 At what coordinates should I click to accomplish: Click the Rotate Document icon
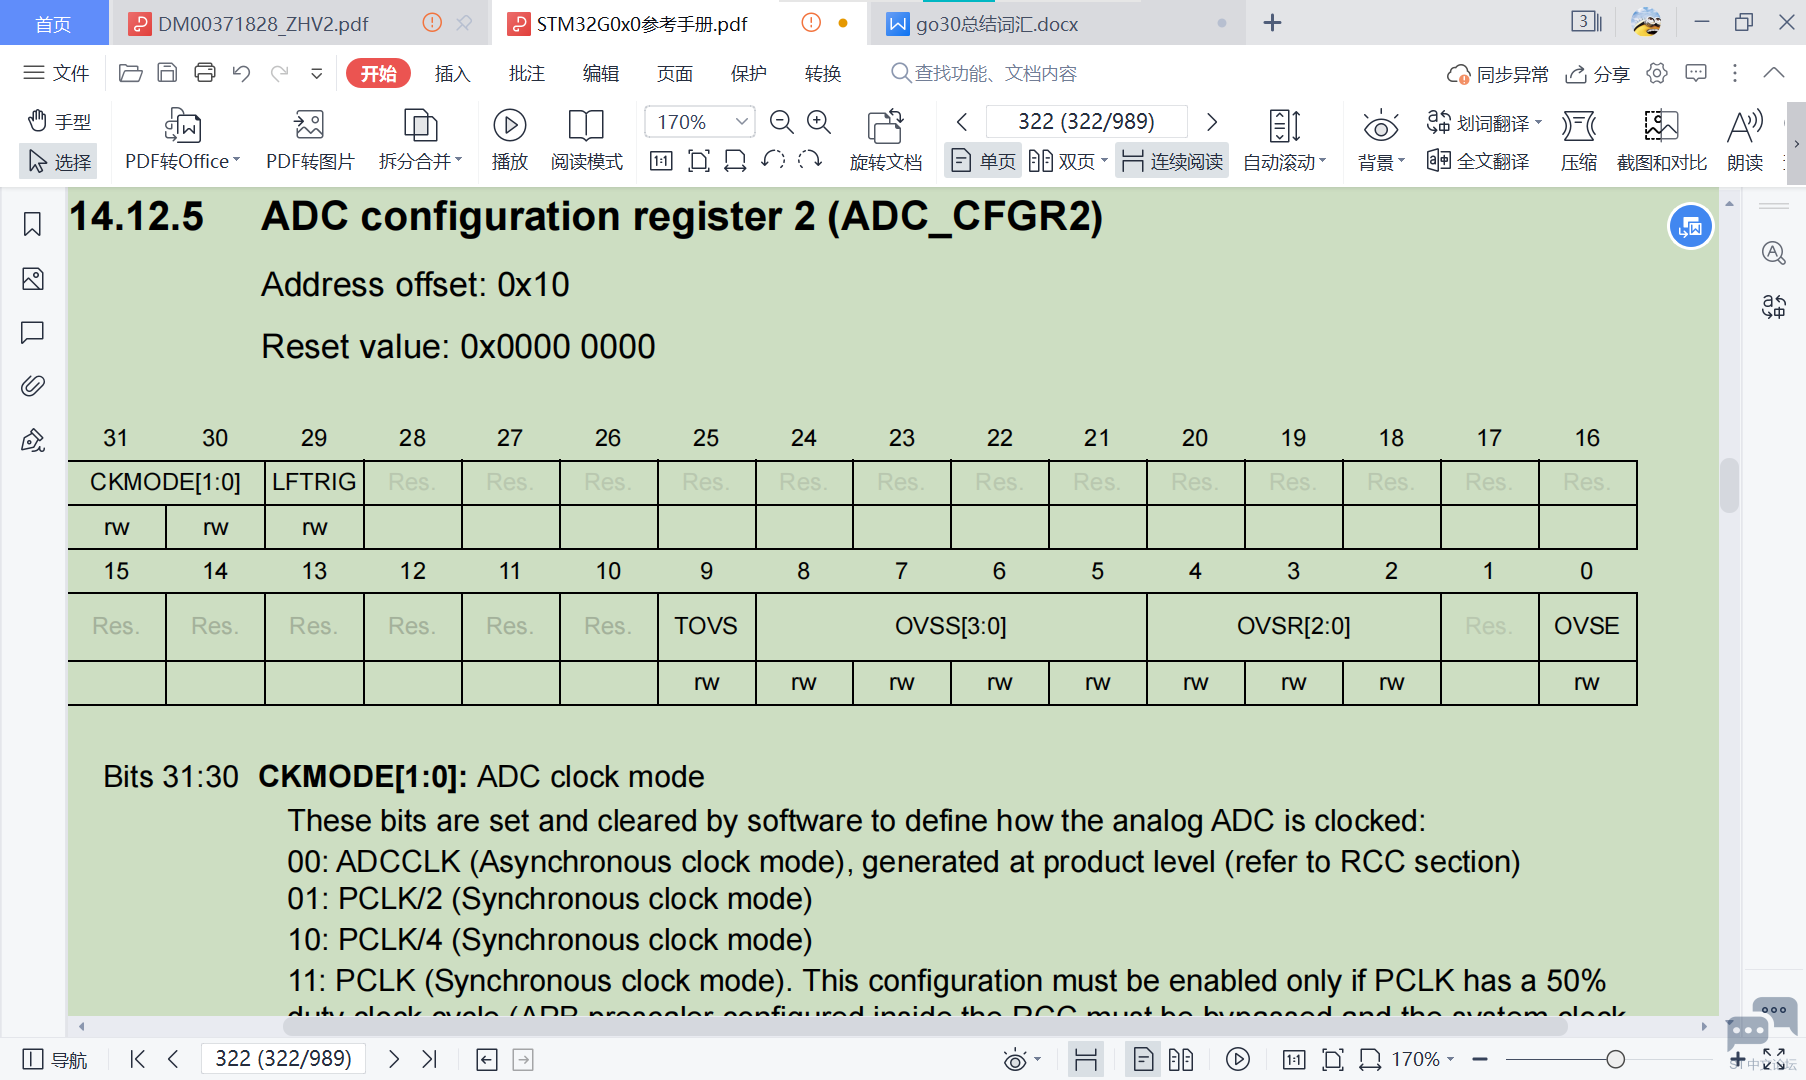(x=885, y=139)
